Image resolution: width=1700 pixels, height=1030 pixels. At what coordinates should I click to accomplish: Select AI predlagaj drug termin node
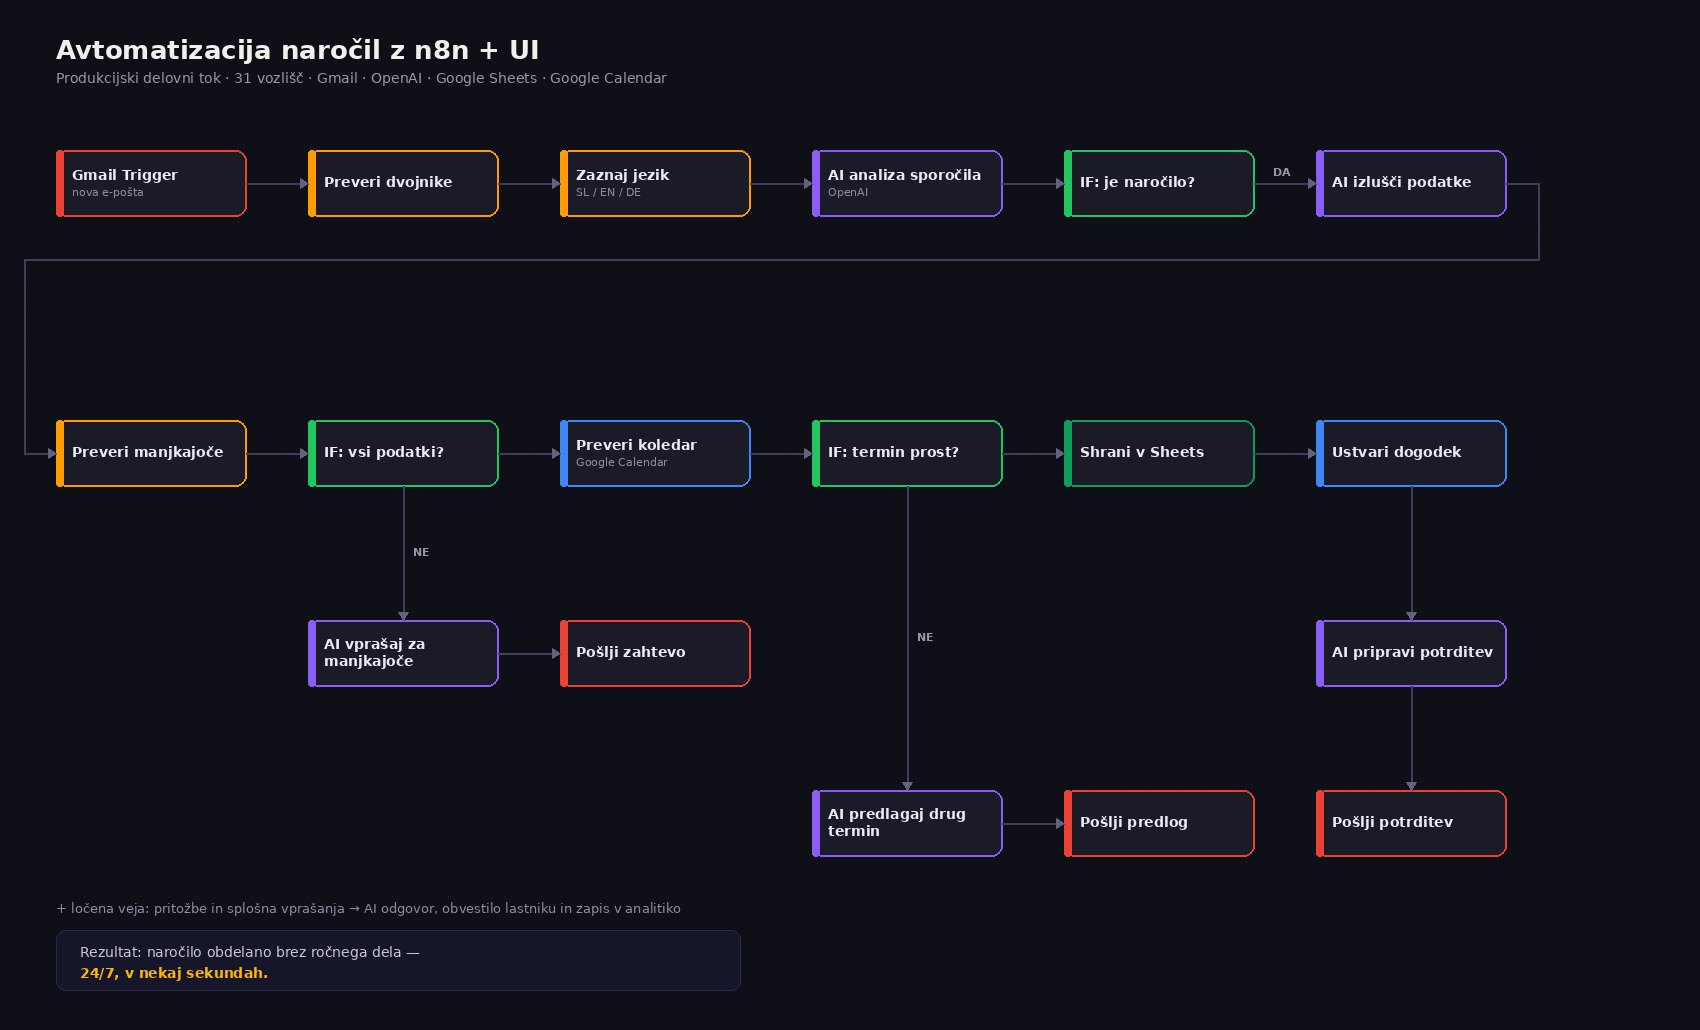pyautogui.click(x=907, y=824)
